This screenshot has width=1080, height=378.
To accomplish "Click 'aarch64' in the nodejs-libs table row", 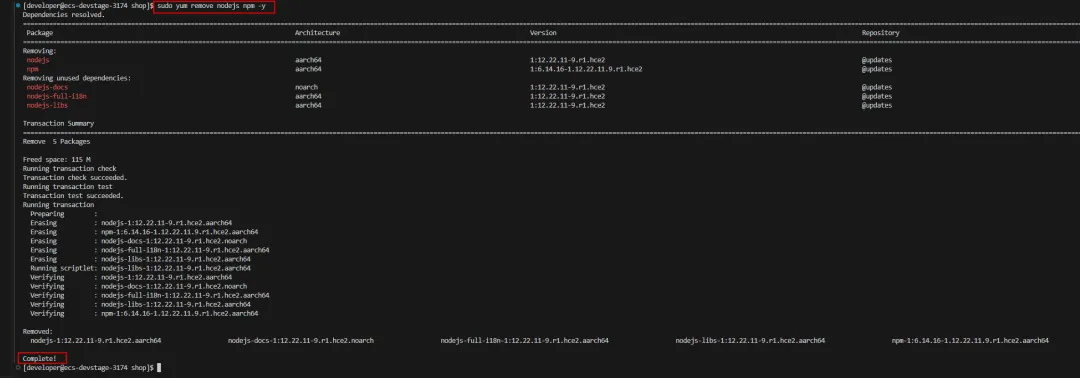I will [x=309, y=105].
